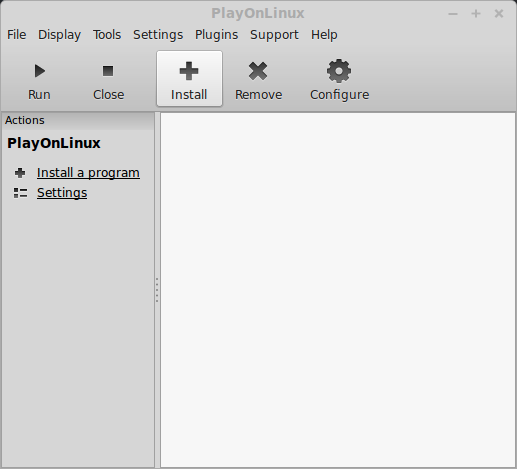Click the Remove X toolbar icon
The width and height of the screenshot is (517, 469).
tap(258, 71)
